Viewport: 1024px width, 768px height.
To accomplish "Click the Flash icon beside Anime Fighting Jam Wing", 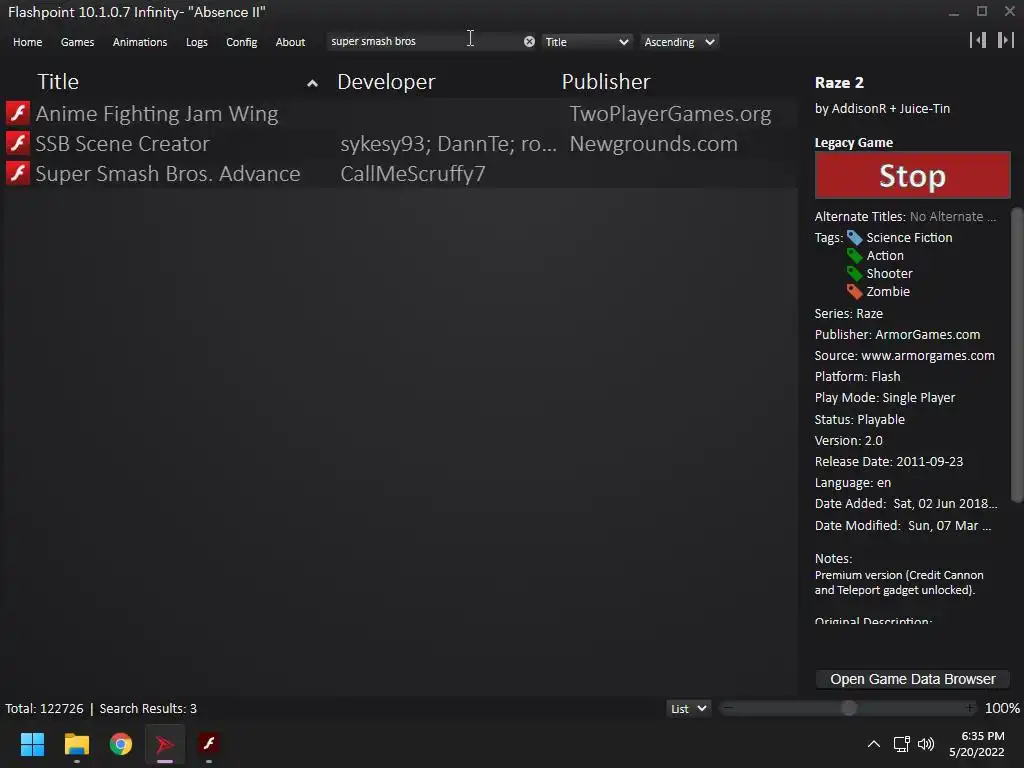I will click(18, 113).
